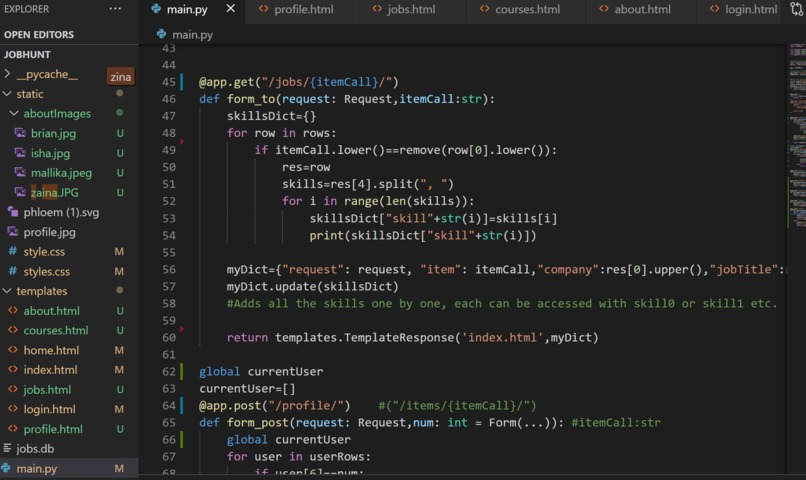Click the U status badge beside brian.jpg
The image size is (806, 480).
pyautogui.click(x=120, y=134)
